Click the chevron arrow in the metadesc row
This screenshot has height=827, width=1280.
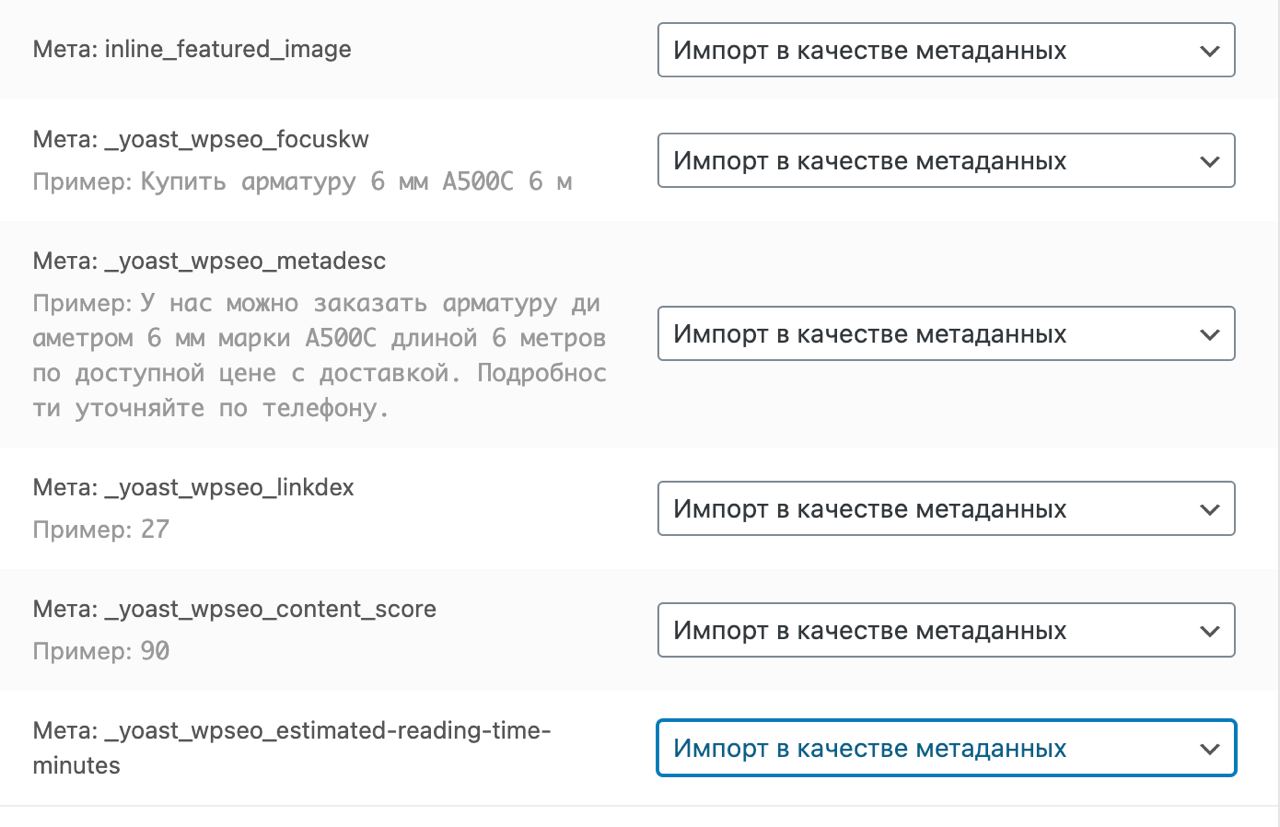[x=1209, y=335]
